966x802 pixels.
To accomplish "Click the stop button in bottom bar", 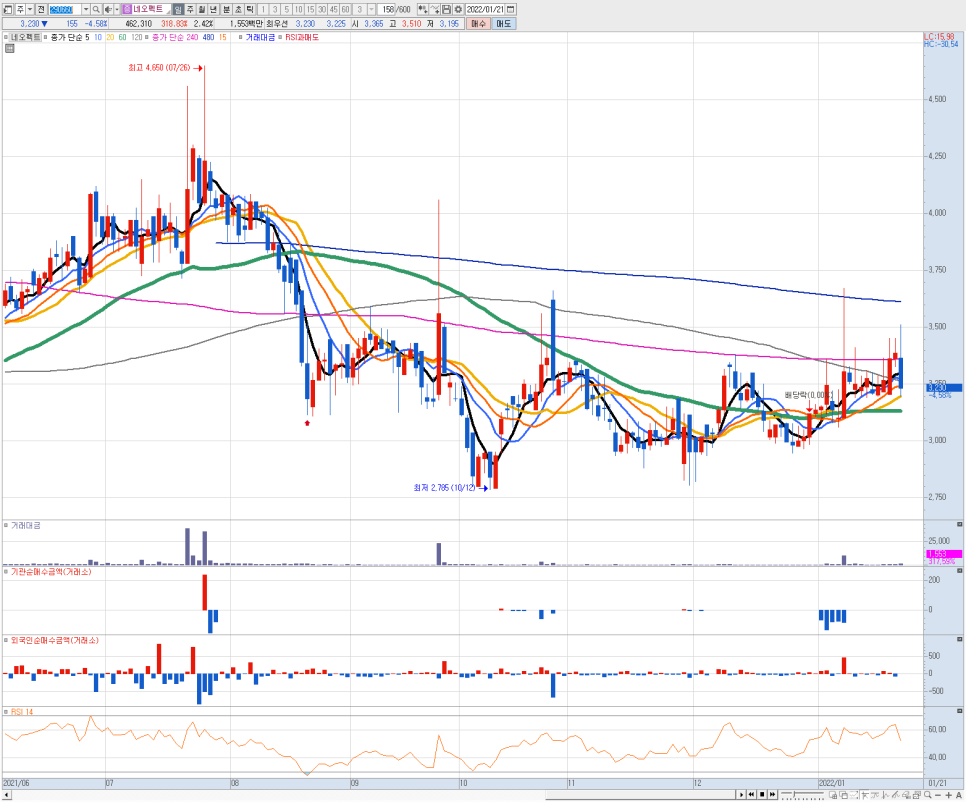I will pos(762,795).
